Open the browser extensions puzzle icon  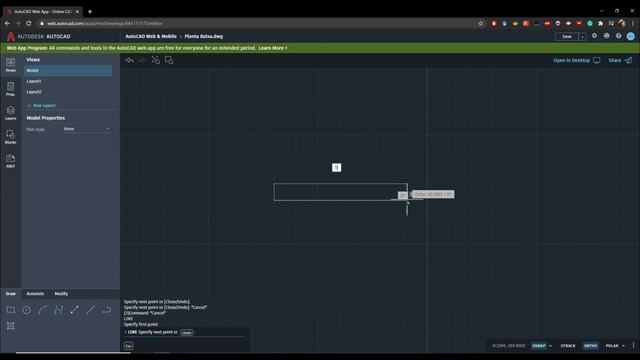tap(600, 23)
